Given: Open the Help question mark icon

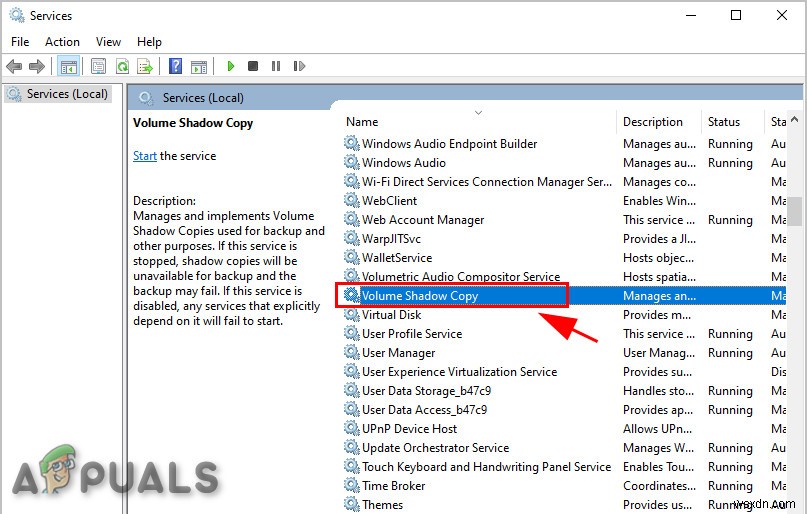Looking at the screenshot, I should point(176,66).
